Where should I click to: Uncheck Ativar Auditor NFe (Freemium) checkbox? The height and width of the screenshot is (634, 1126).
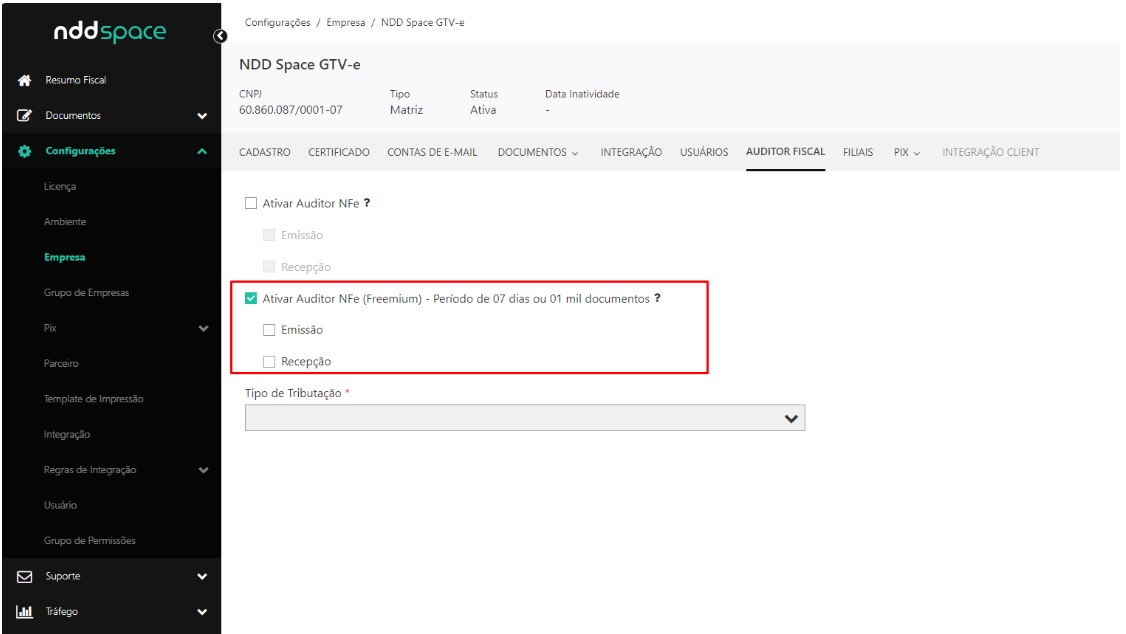click(x=251, y=298)
